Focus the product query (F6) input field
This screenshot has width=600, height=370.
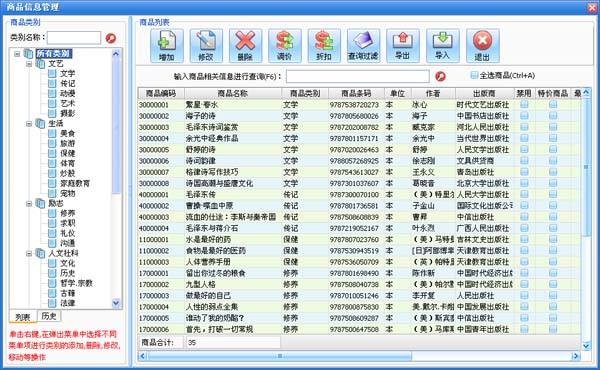point(358,76)
